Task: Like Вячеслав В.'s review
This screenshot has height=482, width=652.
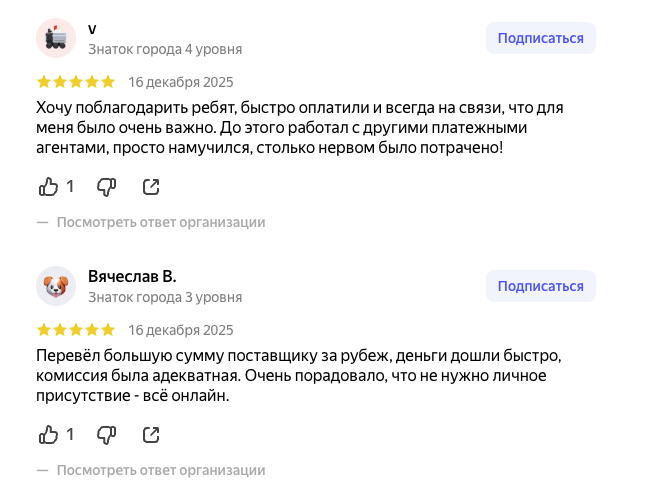Action: click(x=49, y=434)
